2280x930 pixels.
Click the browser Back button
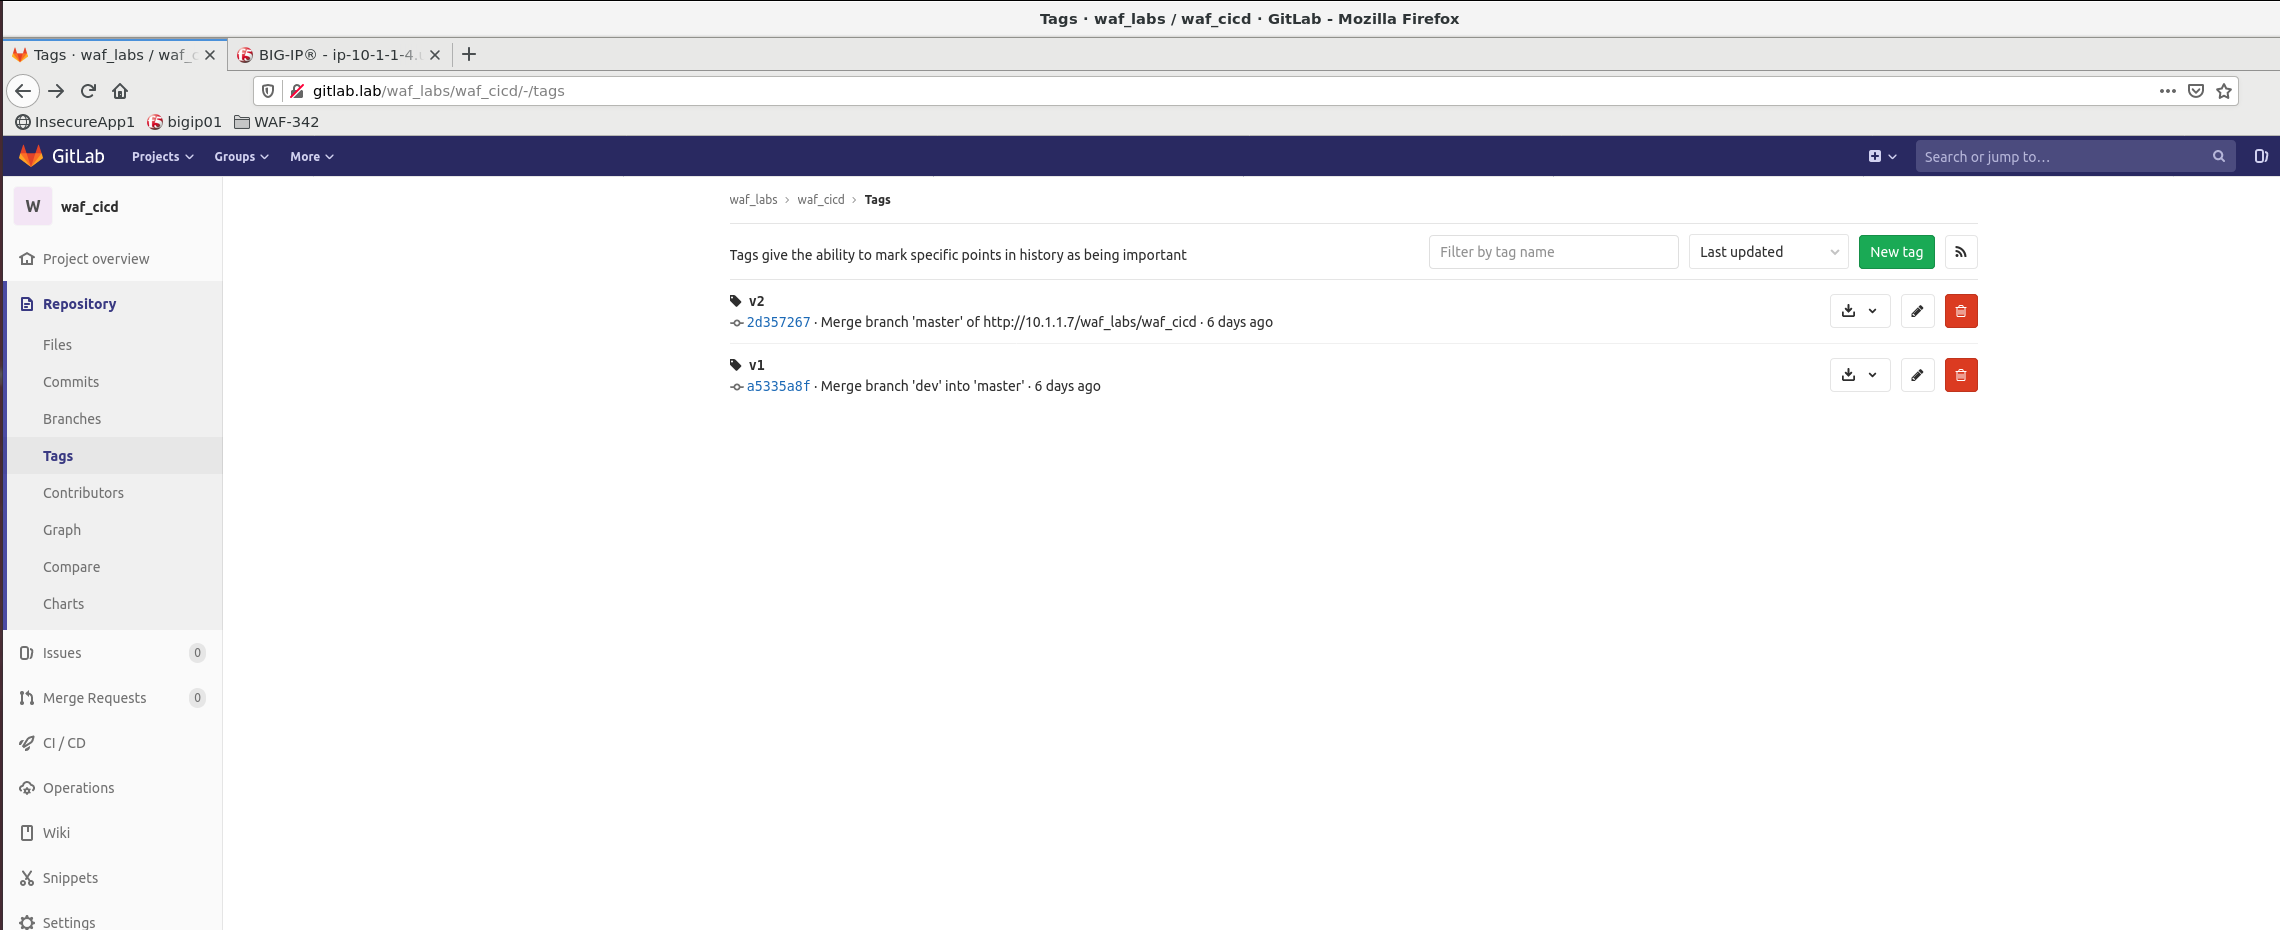click(x=23, y=91)
